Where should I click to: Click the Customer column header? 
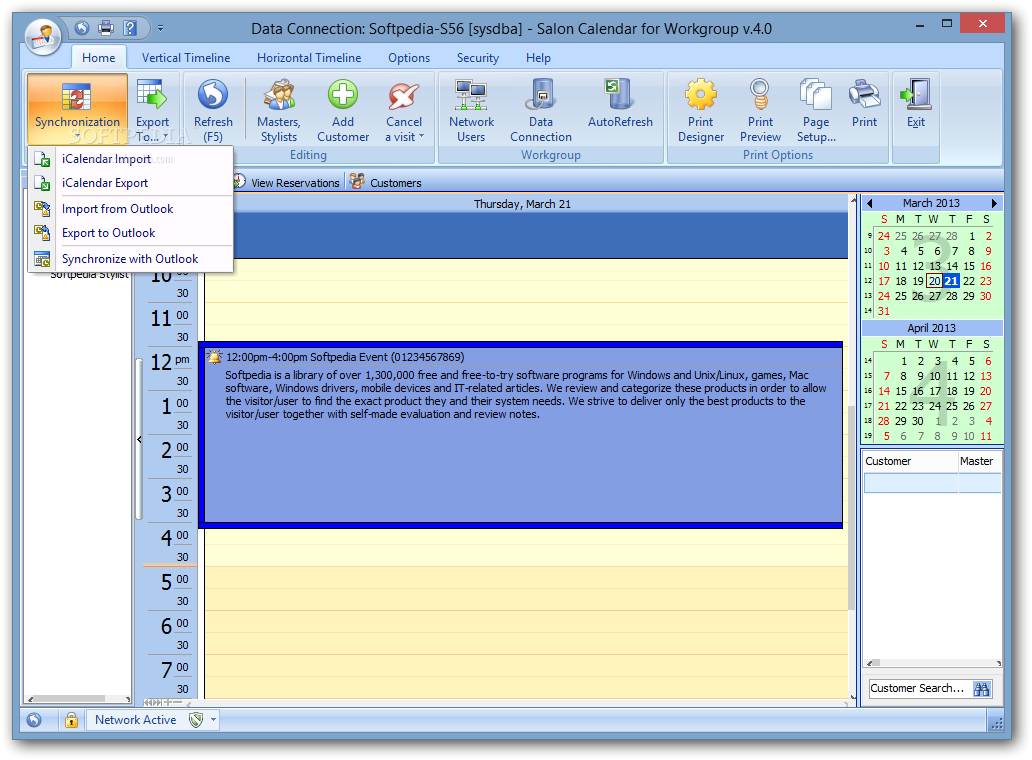tap(910, 461)
